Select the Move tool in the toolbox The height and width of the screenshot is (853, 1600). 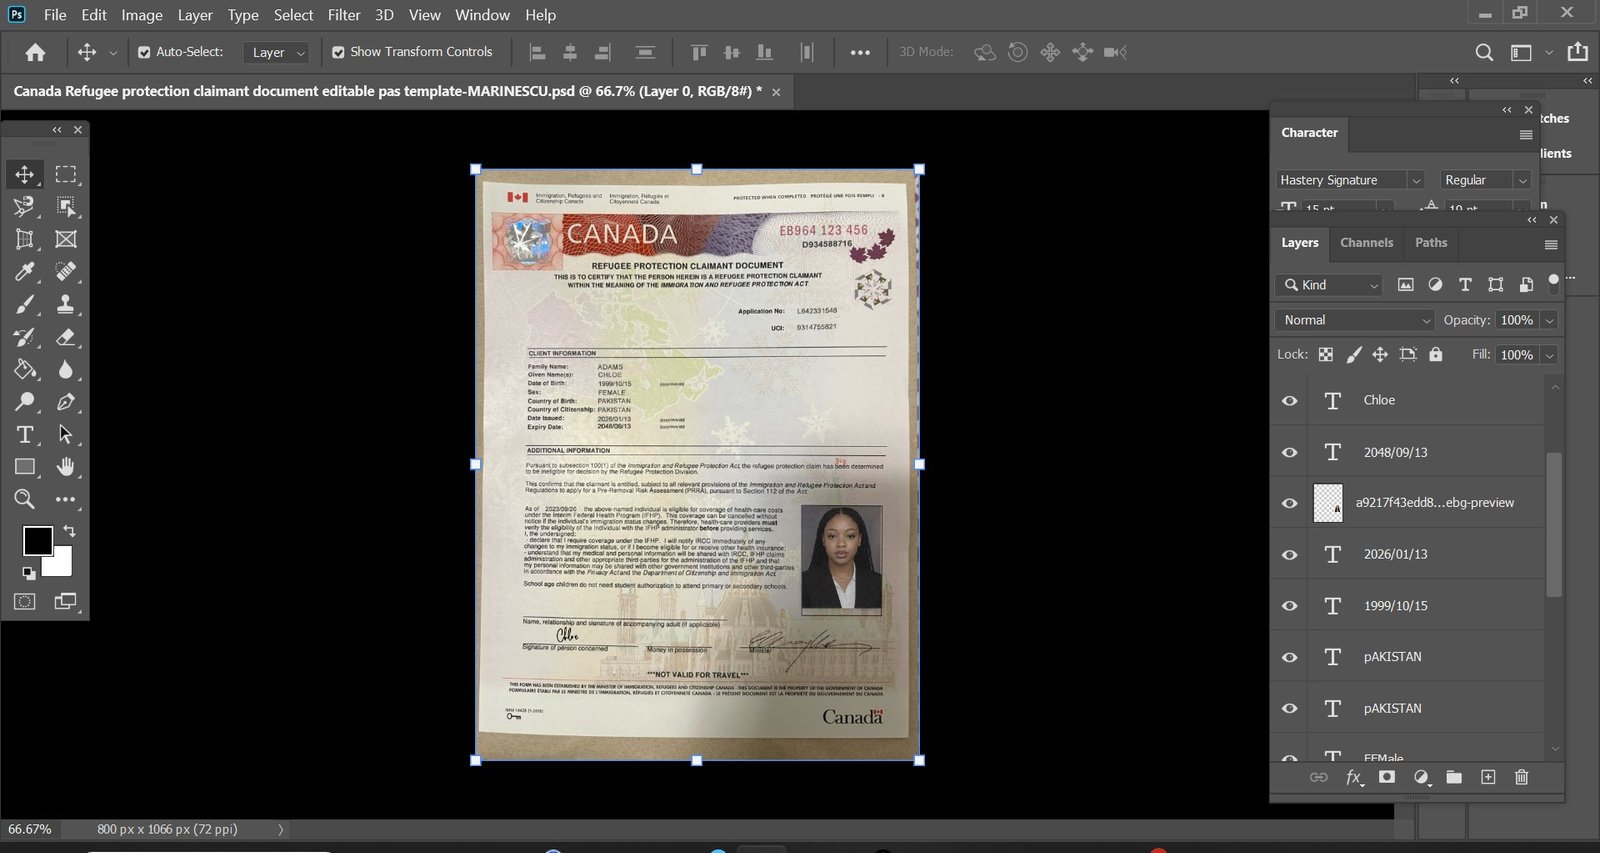pos(24,174)
